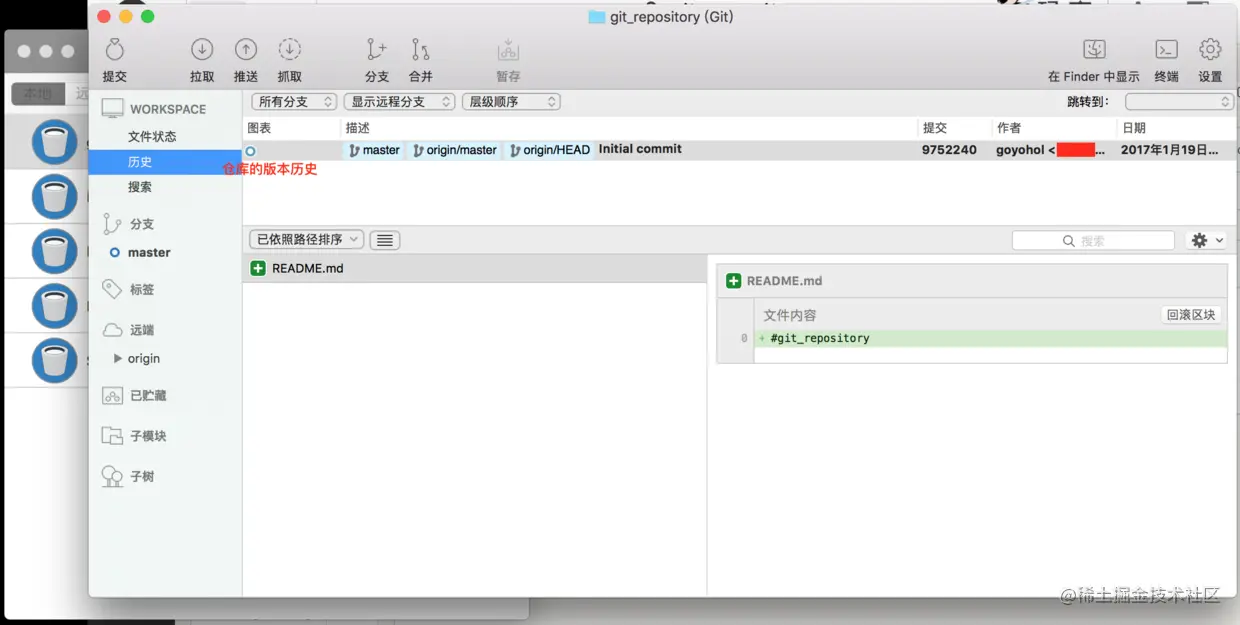Click the Stashes (已贮藏) sidebar icon

tap(112, 395)
